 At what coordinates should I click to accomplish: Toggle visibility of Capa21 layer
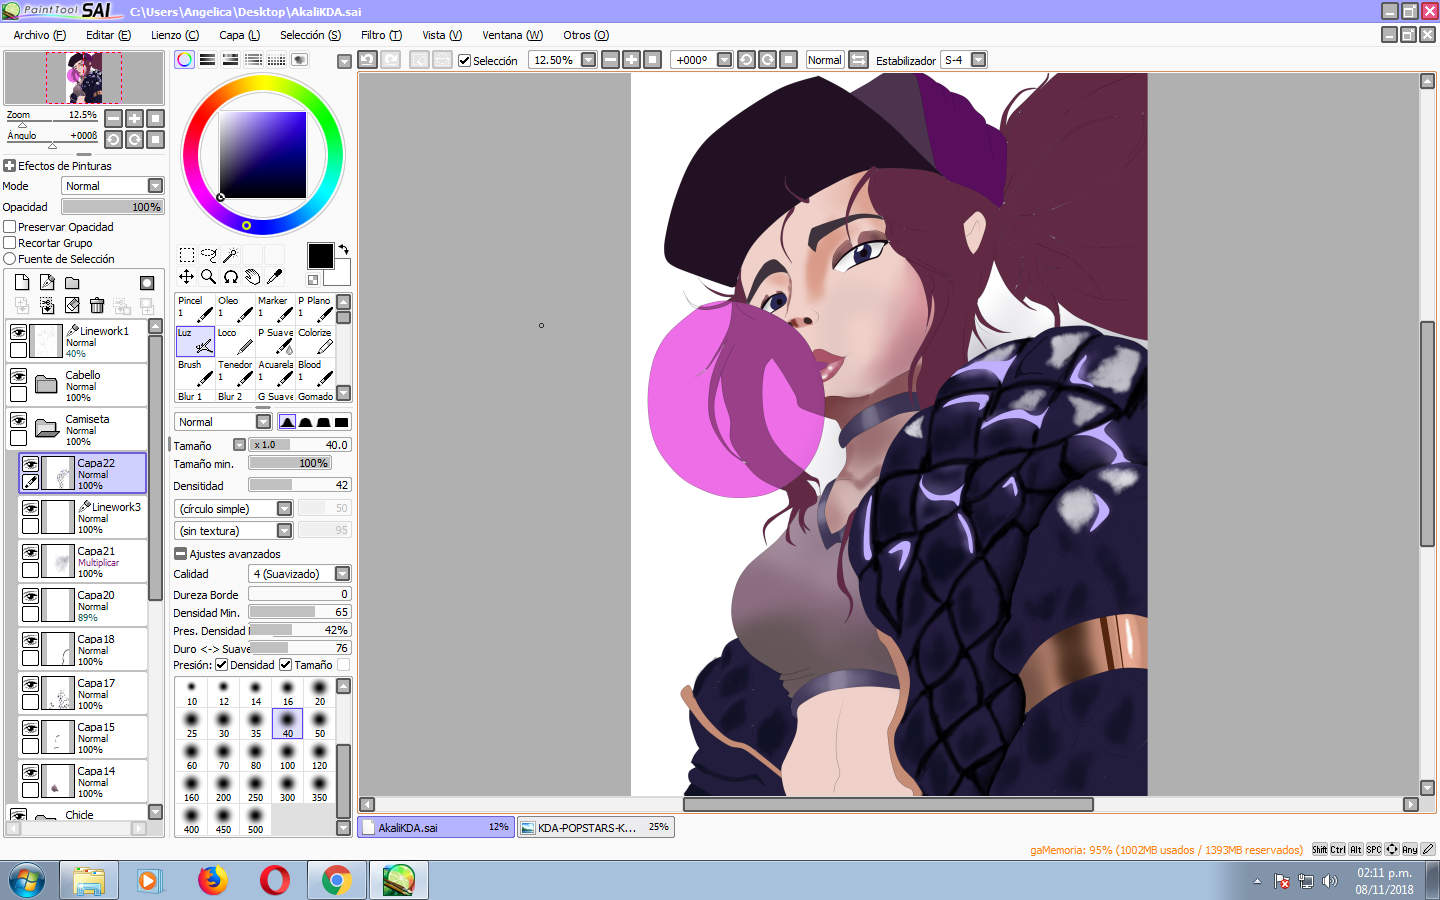tap(31, 552)
